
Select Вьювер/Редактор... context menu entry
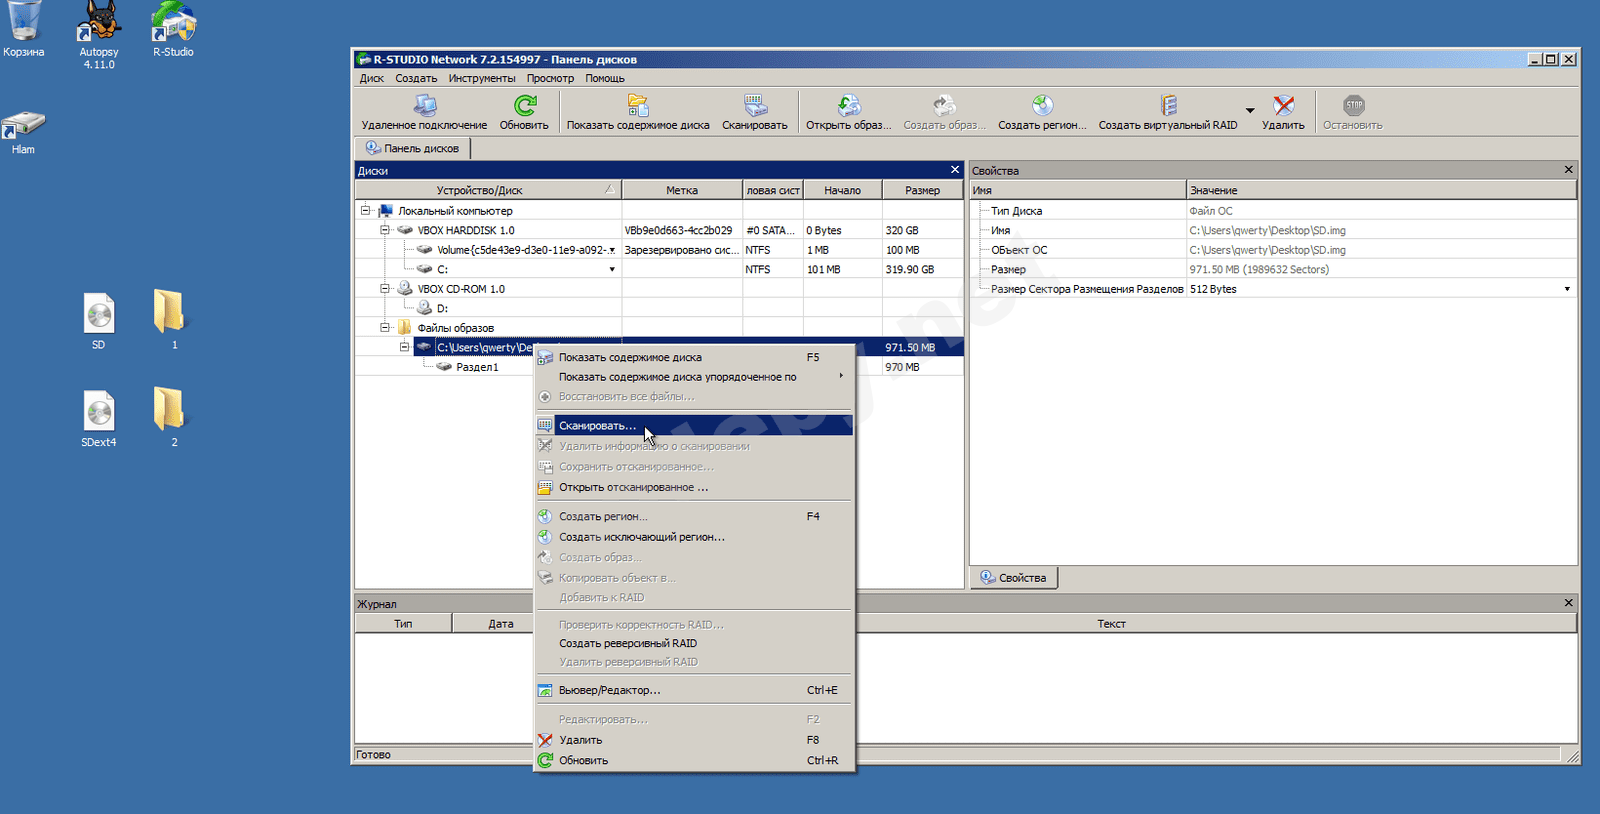pyautogui.click(x=609, y=690)
